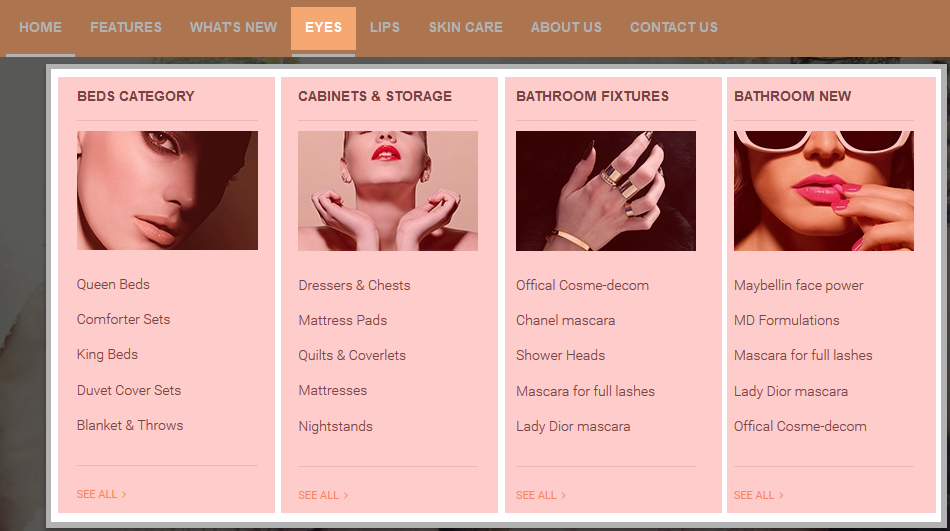Choose Maybellin face power link
Viewport: 950px width, 531px height.
799,286
